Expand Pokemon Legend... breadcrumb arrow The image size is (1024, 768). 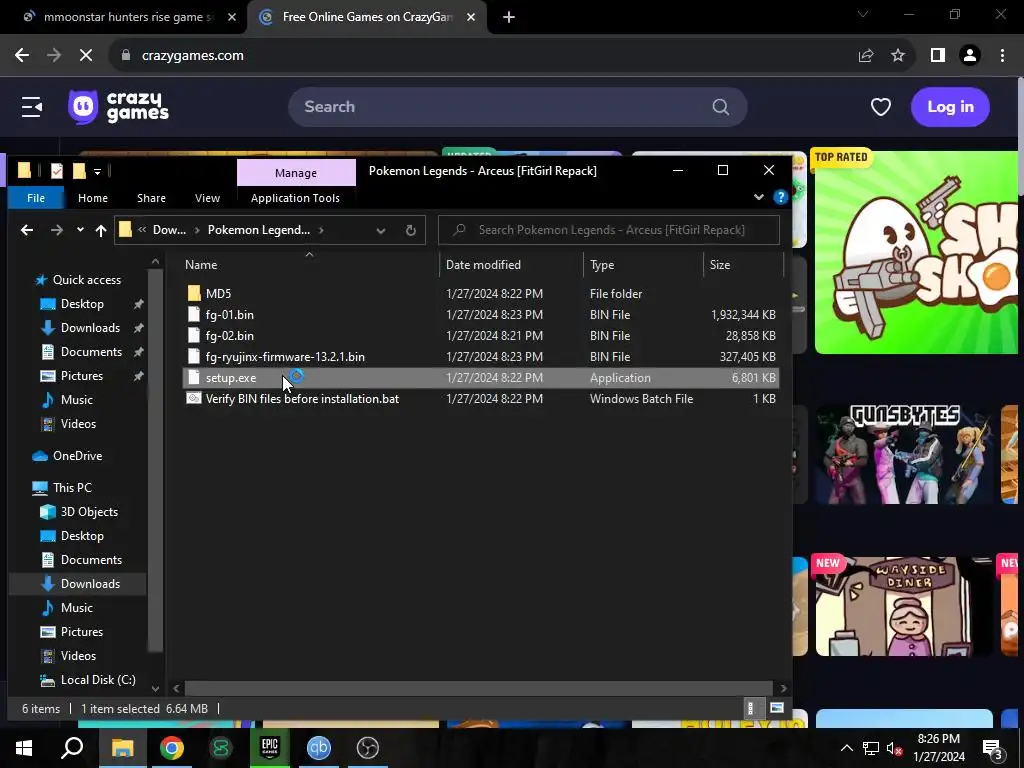(x=321, y=230)
